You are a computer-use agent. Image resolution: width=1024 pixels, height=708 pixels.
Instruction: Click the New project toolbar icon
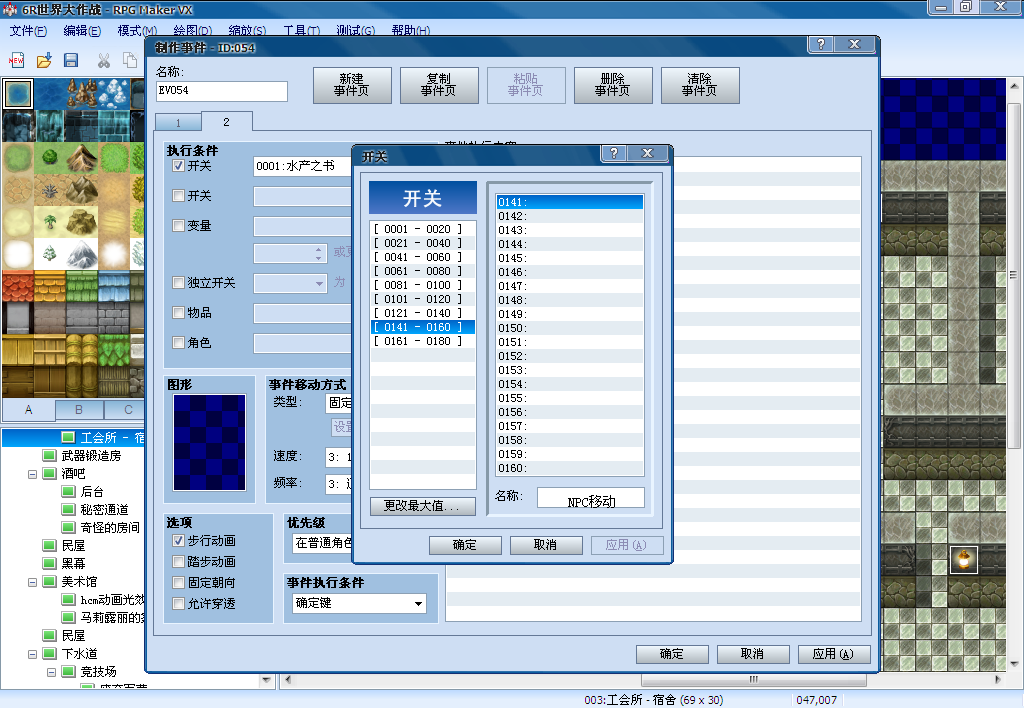(16, 61)
